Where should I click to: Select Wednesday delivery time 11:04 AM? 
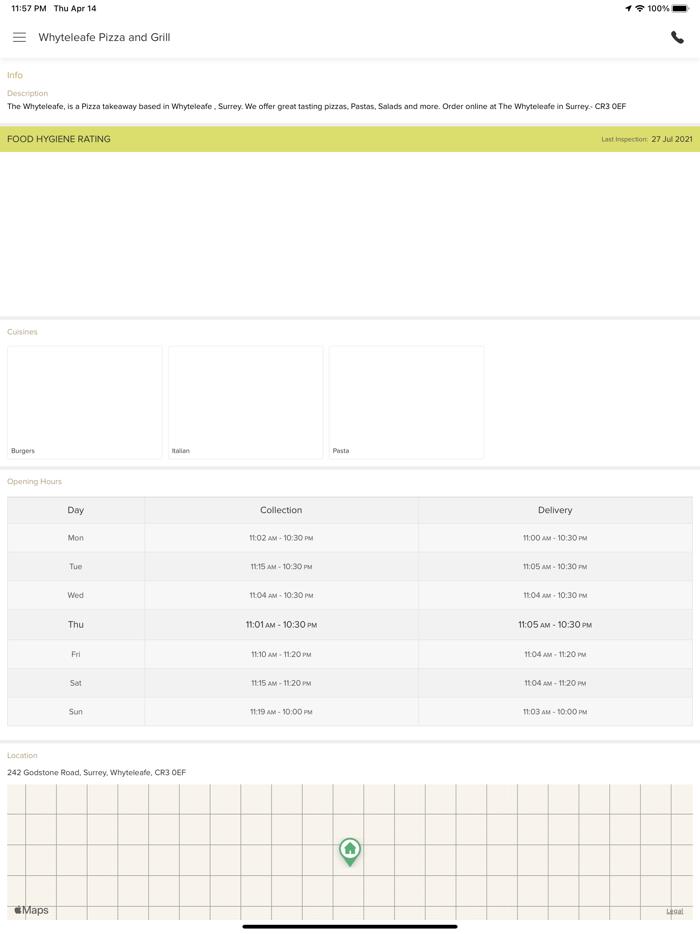(x=555, y=595)
